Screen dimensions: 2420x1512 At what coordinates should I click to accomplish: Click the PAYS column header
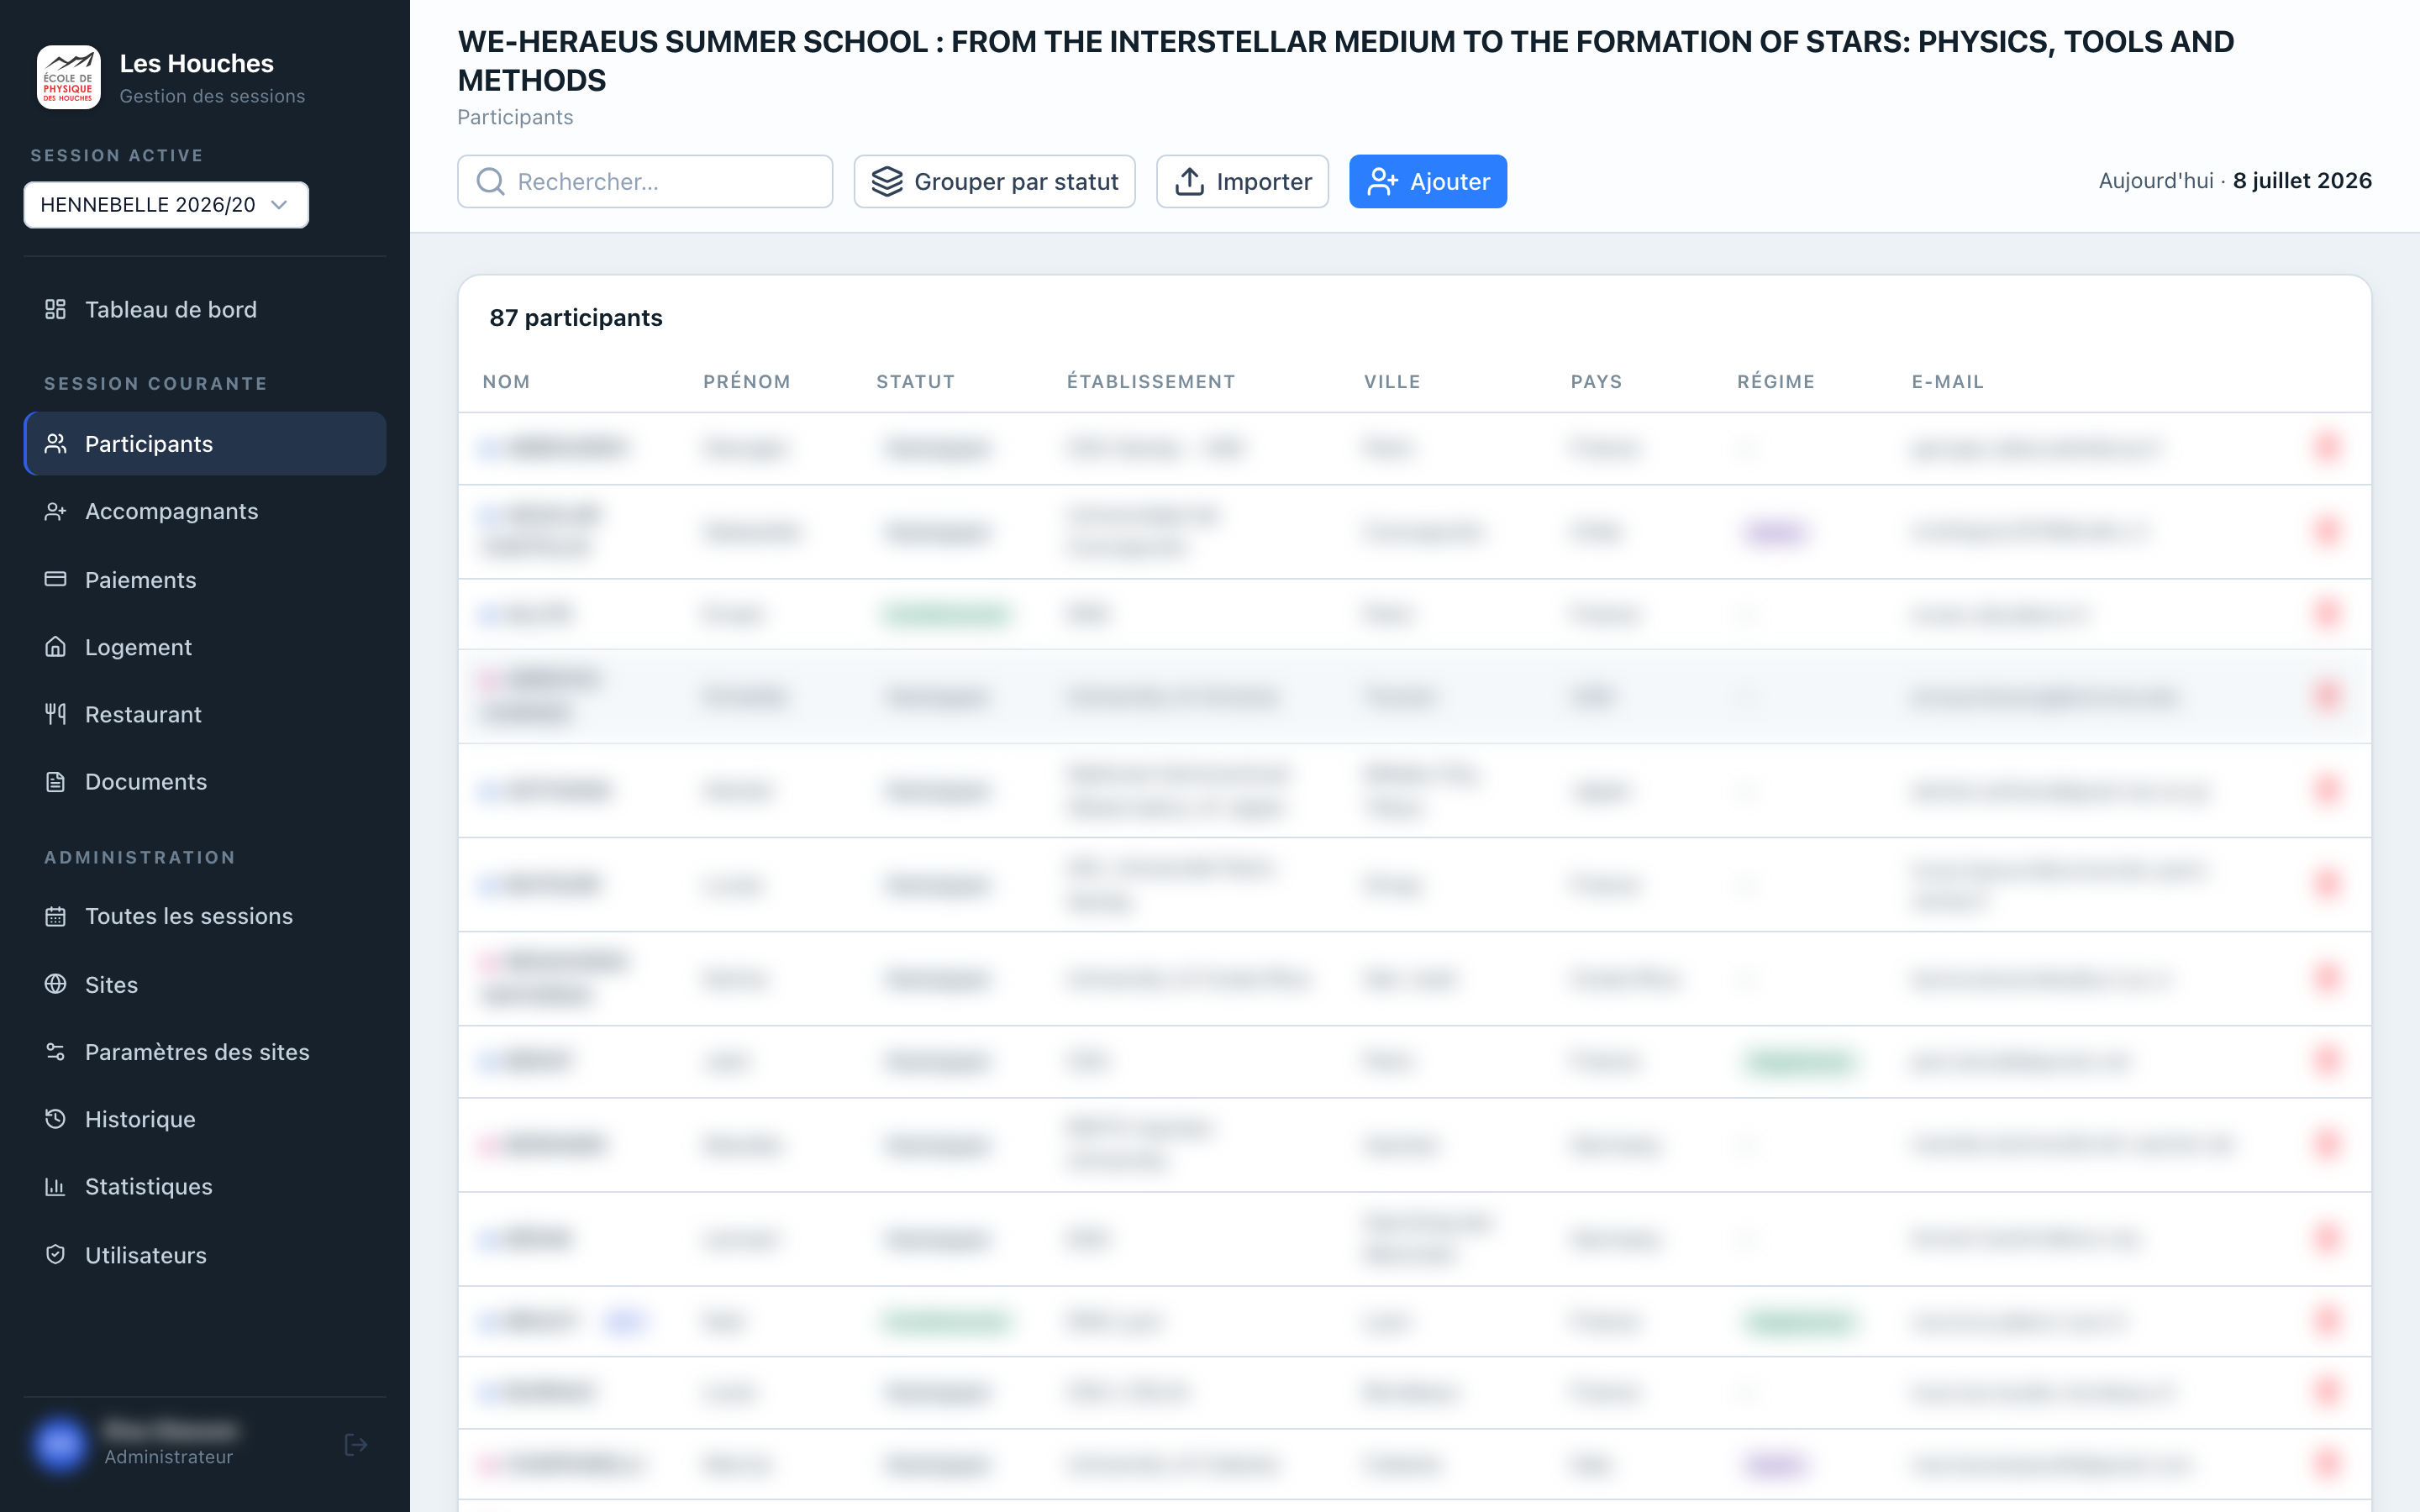[x=1596, y=382]
